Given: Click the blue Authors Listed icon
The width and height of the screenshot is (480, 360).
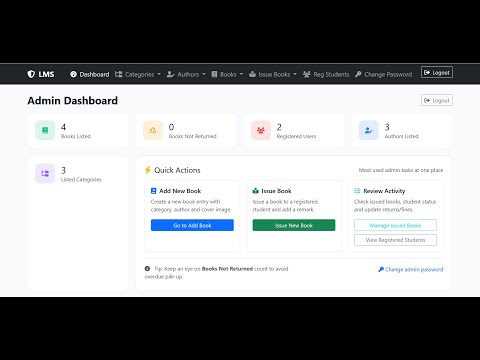Looking at the screenshot, I should click(369, 130).
